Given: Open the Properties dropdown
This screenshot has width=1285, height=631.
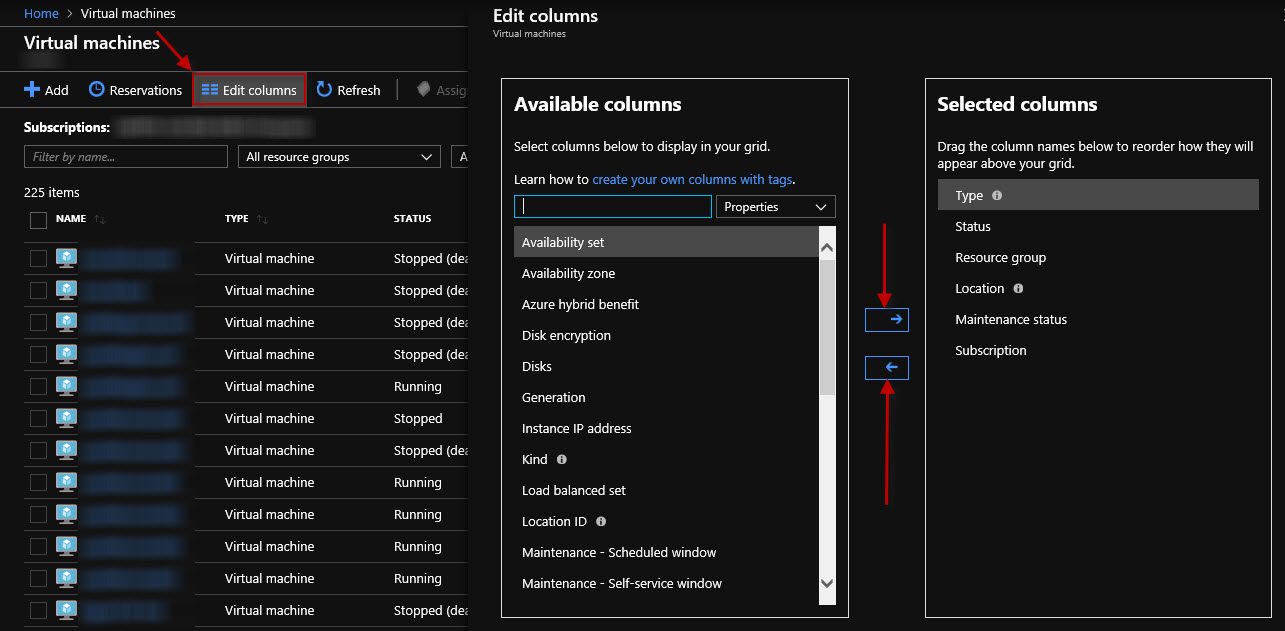Looking at the screenshot, I should (x=776, y=207).
